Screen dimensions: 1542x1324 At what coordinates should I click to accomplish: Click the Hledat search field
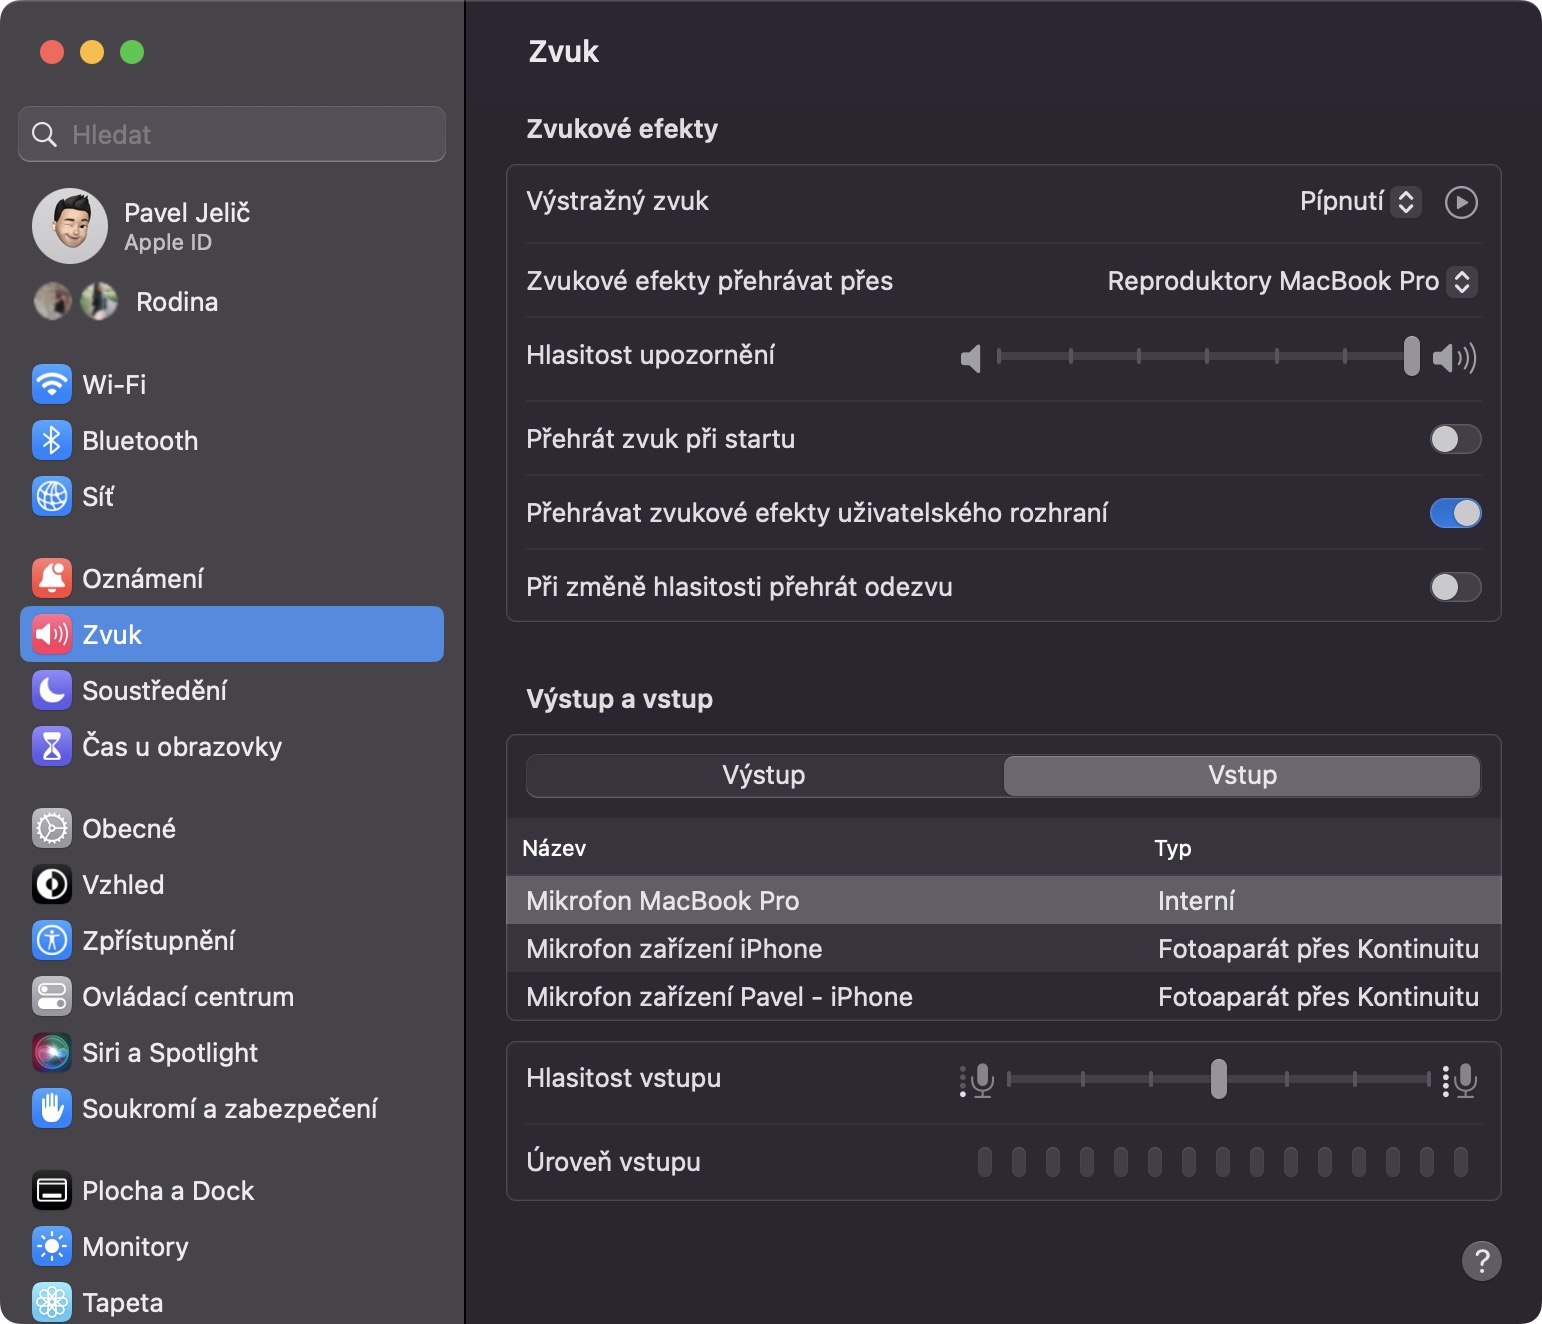pyautogui.click(x=232, y=134)
